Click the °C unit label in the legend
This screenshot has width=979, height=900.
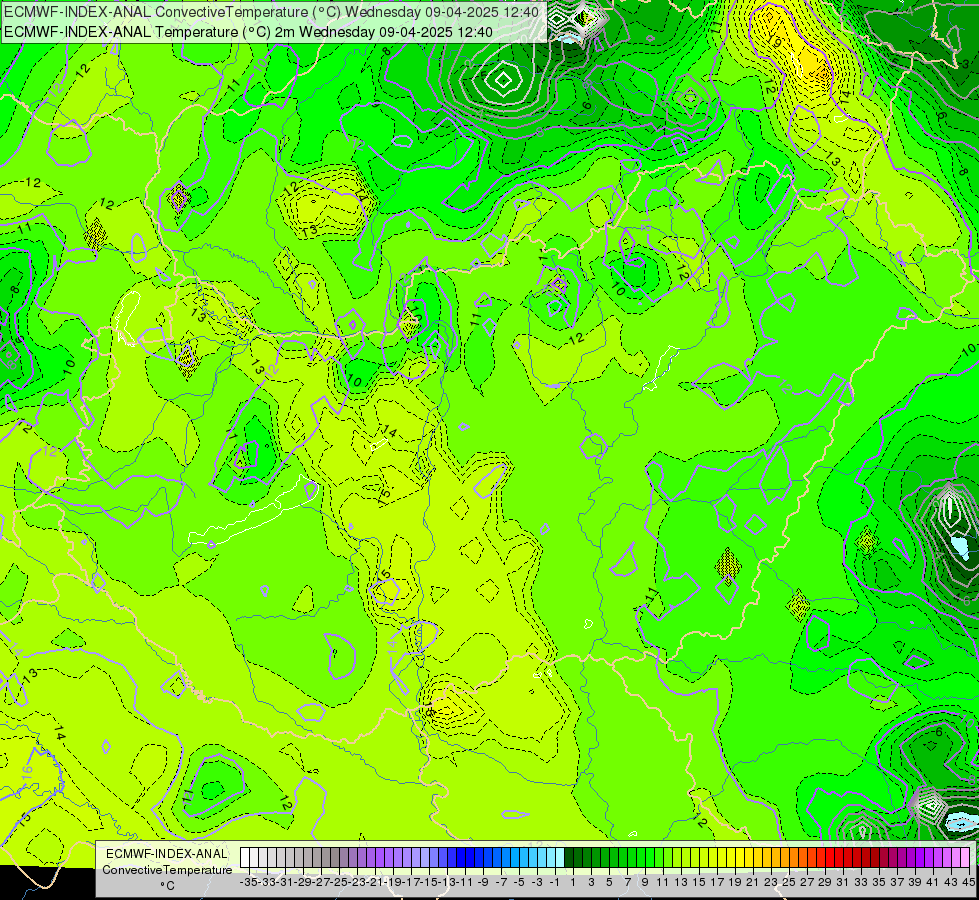tap(167, 885)
